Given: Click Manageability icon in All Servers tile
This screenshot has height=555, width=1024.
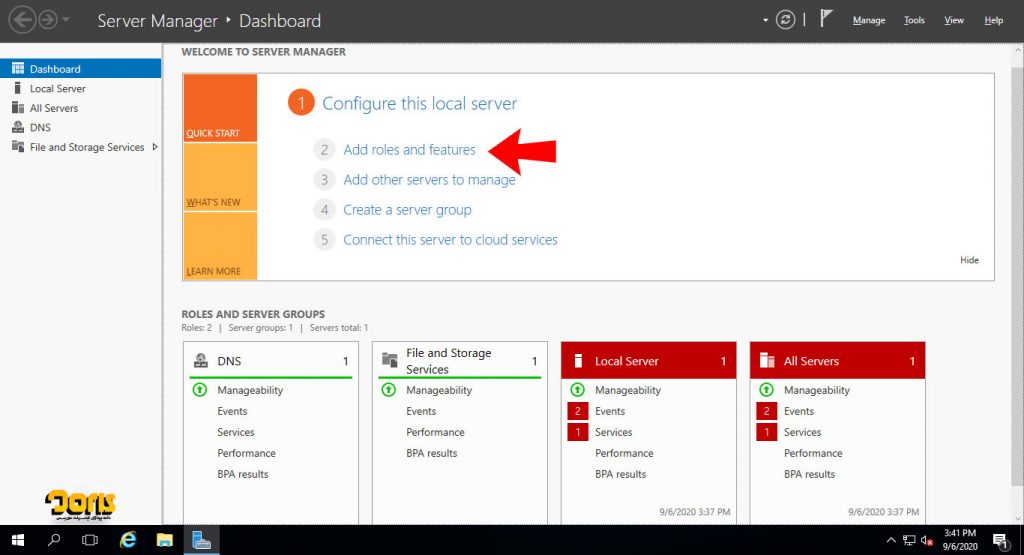Looking at the screenshot, I should click(x=767, y=390).
